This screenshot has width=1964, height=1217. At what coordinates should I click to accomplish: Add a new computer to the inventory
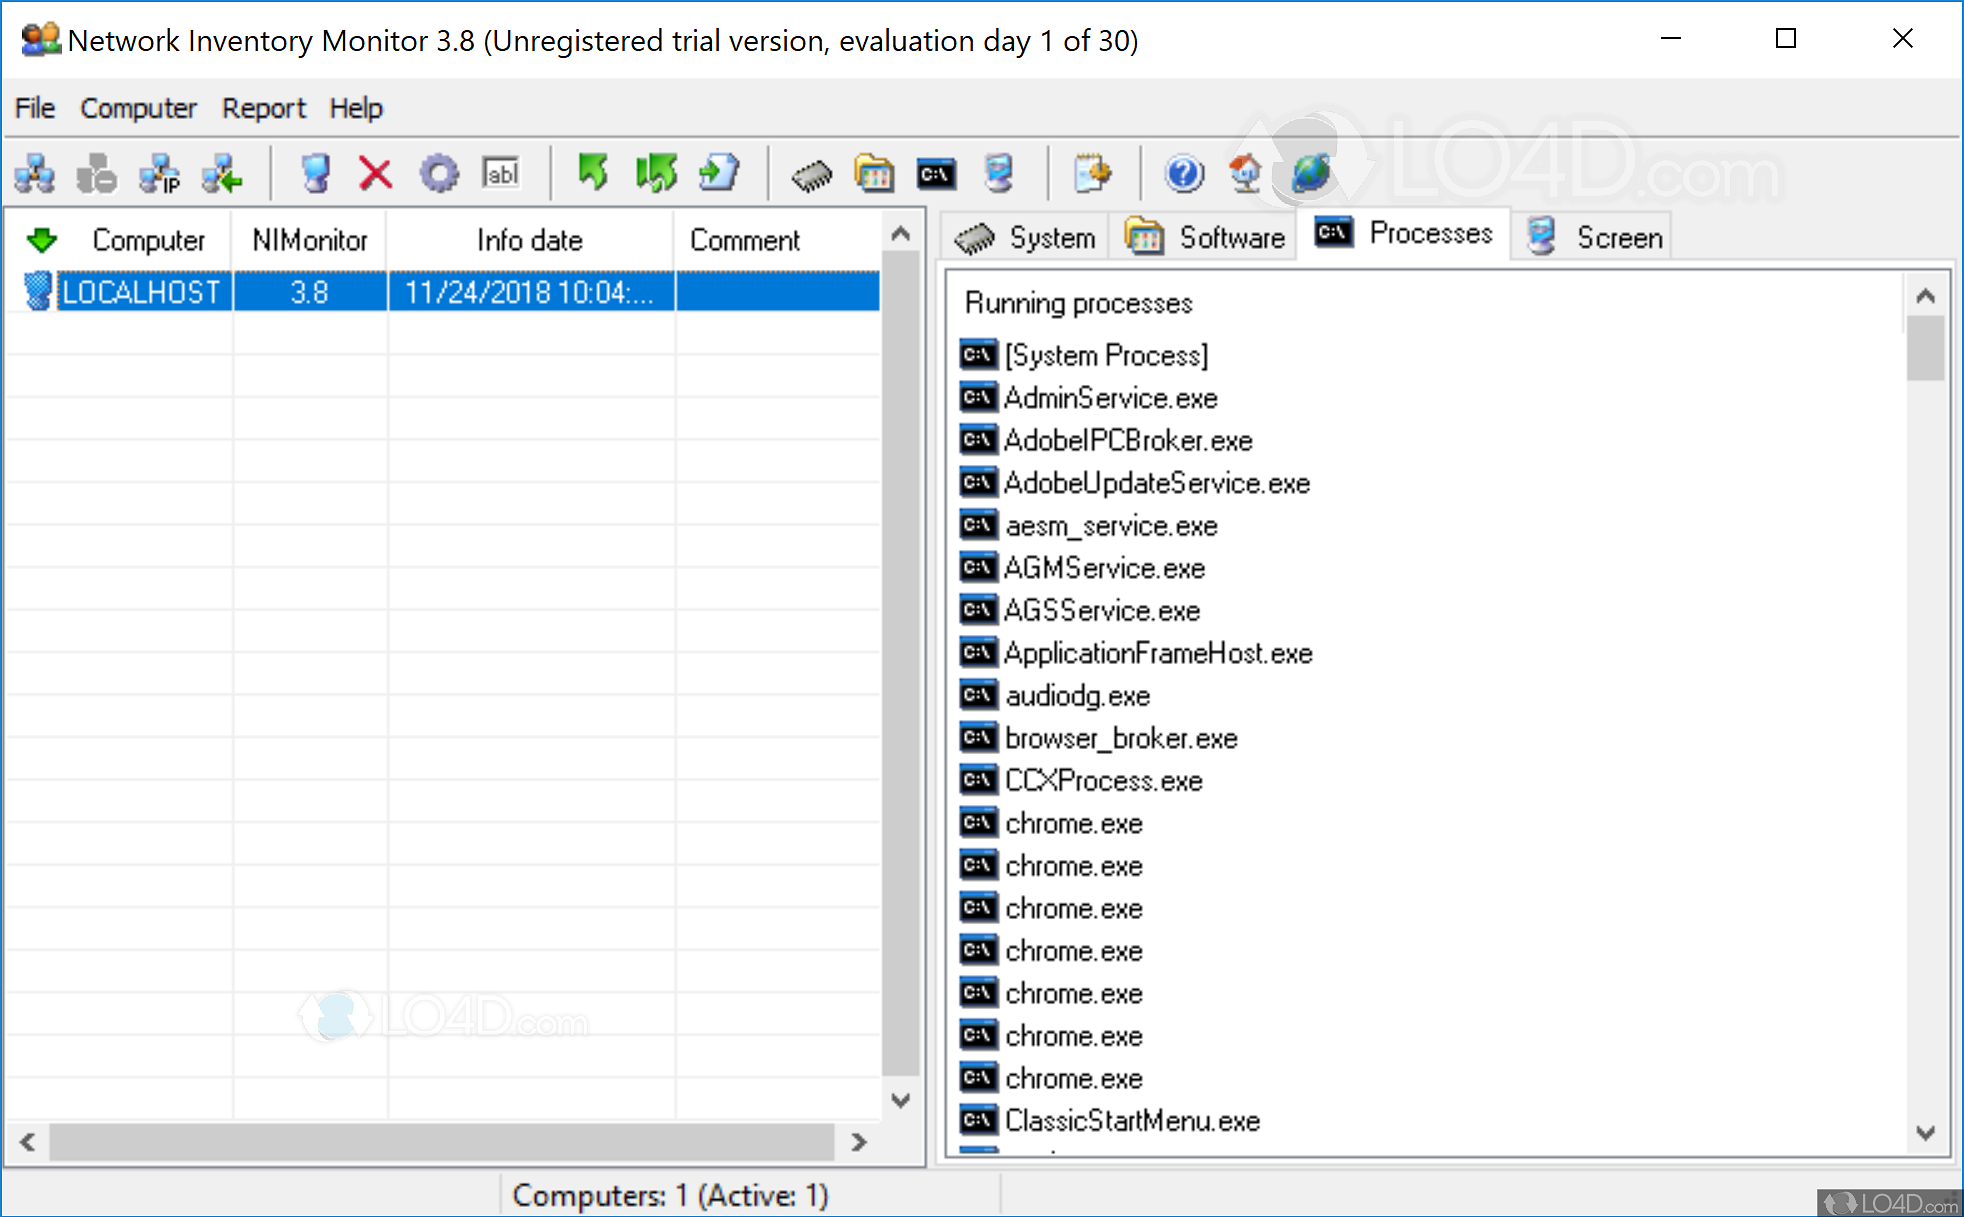(34, 173)
